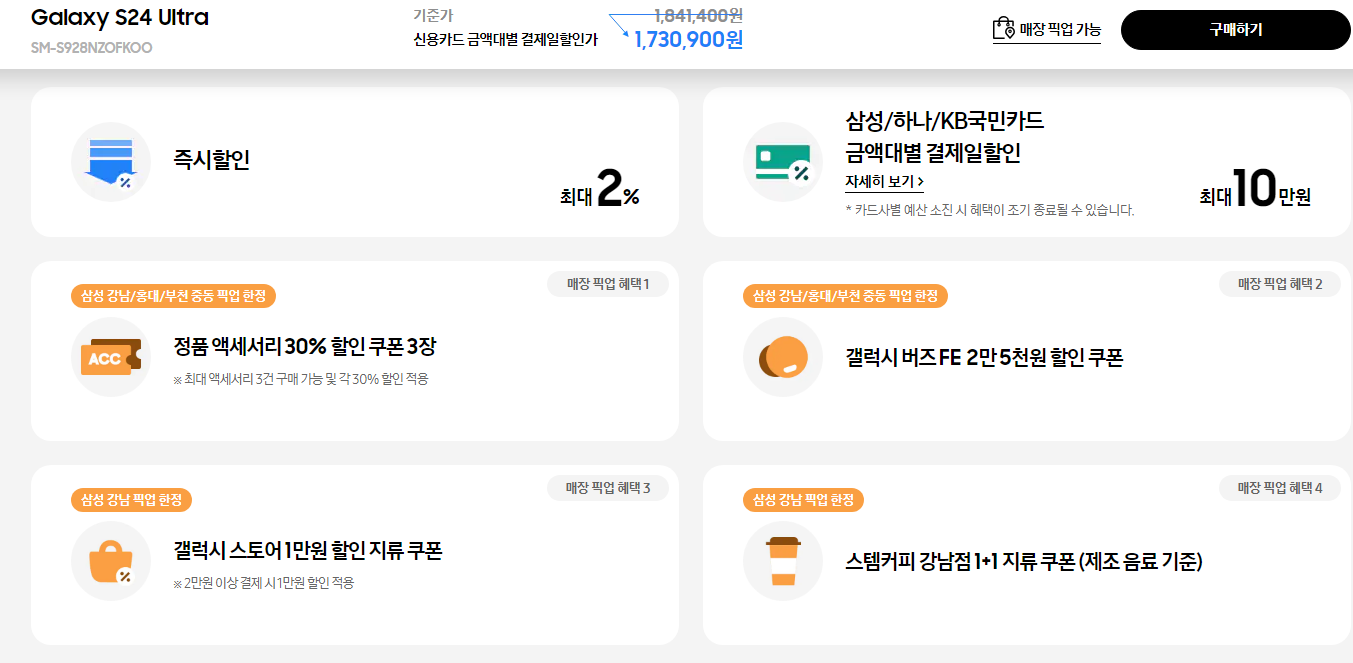This screenshot has height=663, width=1353.
Task: Click the Galaxy Buds FE orange icon
Action: coord(783,357)
